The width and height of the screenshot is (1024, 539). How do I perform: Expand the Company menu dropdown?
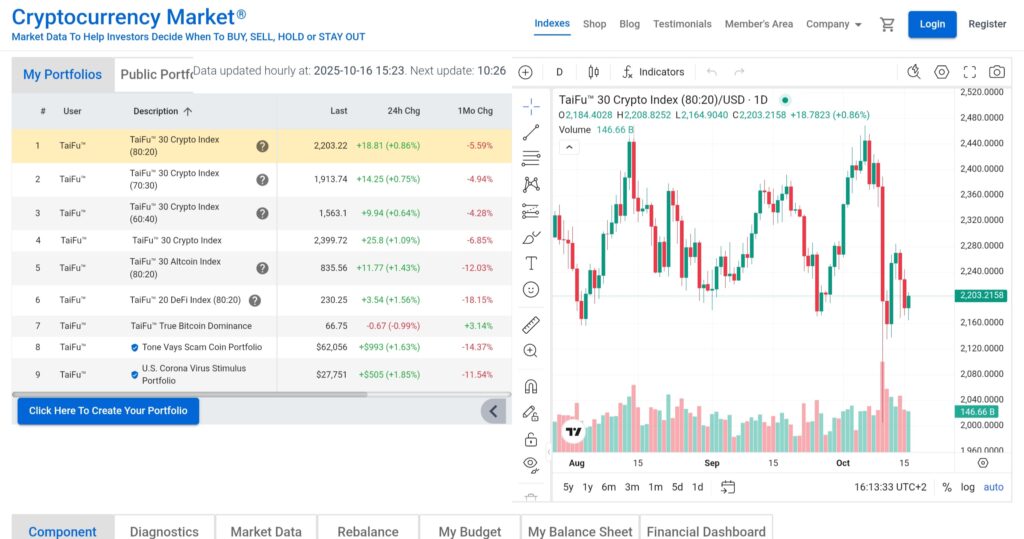[834, 24]
